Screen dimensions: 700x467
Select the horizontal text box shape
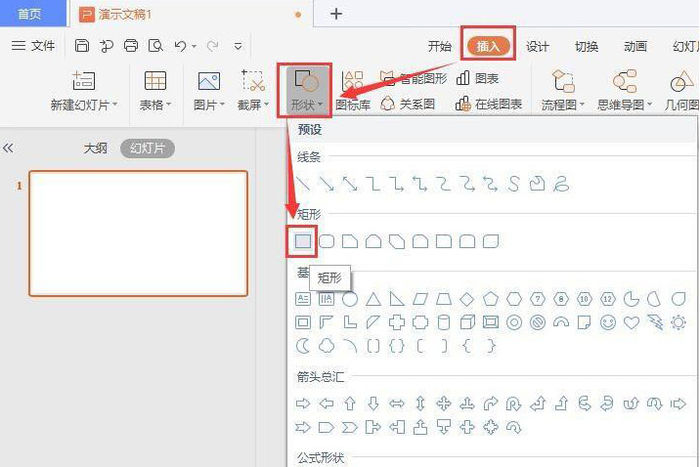pyautogui.click(x=303, y=299)
